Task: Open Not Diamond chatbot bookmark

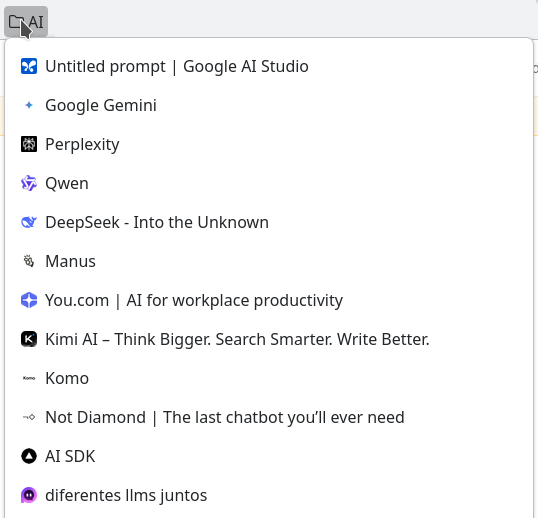Action: [269, 417]
